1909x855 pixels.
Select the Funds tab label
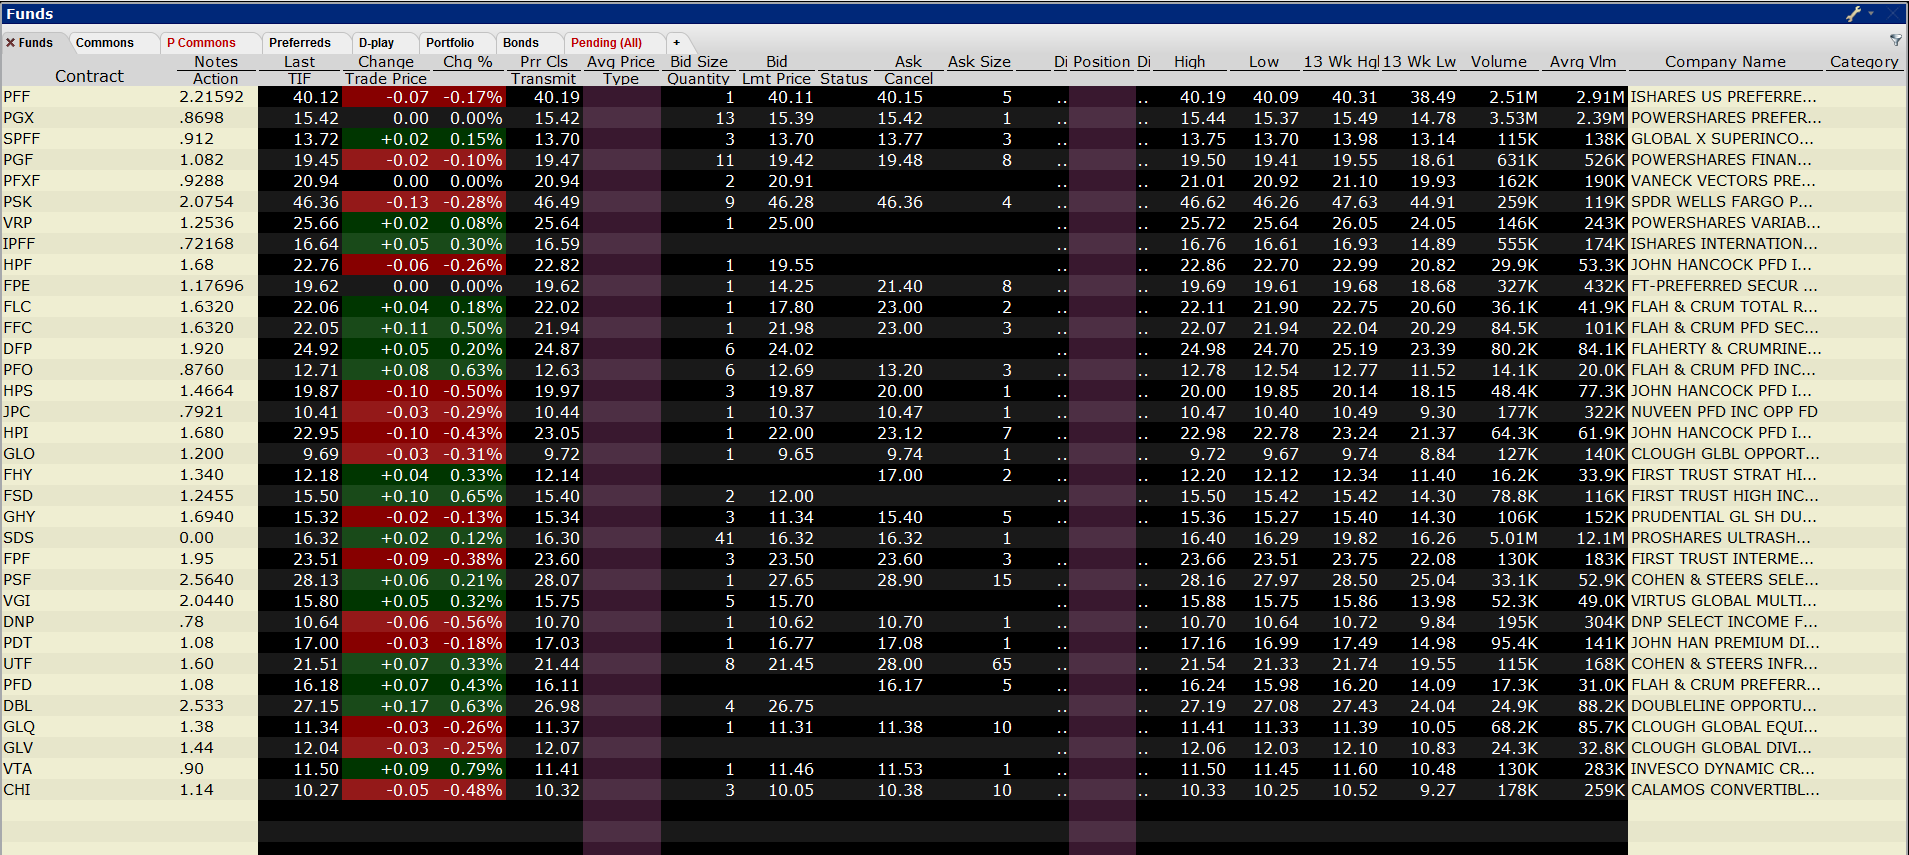[36, 43]
